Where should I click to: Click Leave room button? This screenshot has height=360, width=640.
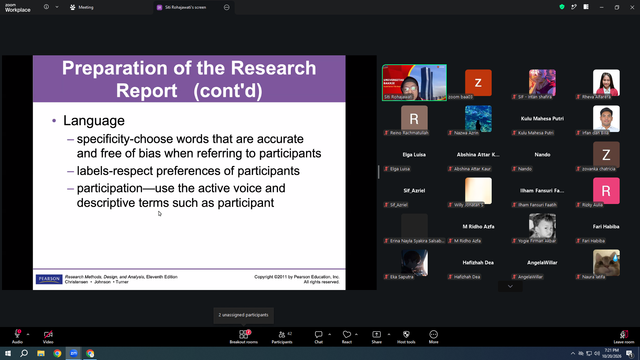[x=624, y=337]
